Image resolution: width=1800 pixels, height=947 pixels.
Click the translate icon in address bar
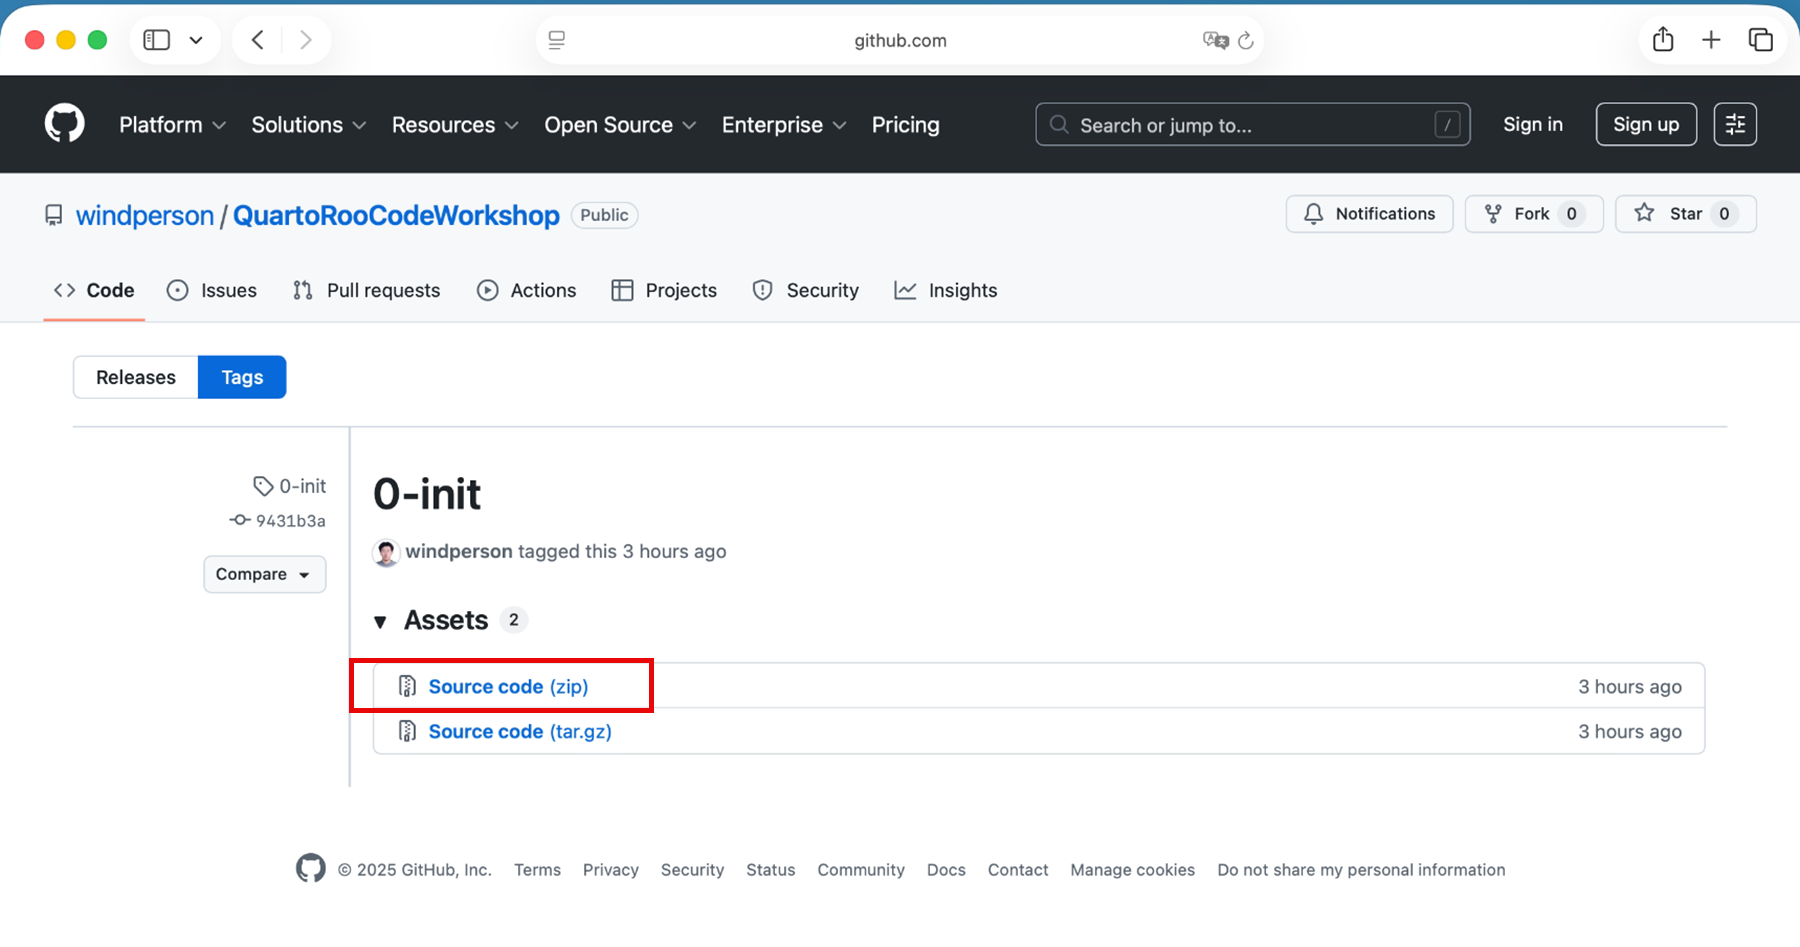(1215, 40)
